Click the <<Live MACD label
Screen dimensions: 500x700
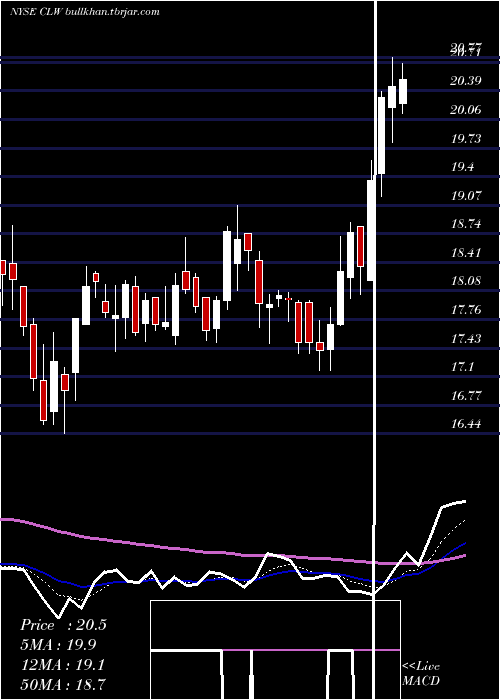(x=421, y=674)
